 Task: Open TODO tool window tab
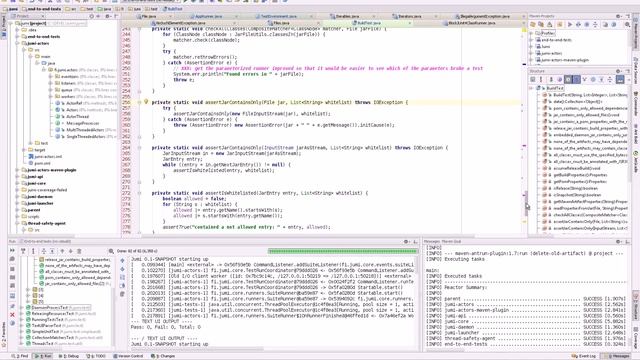[x=96, y=356]
